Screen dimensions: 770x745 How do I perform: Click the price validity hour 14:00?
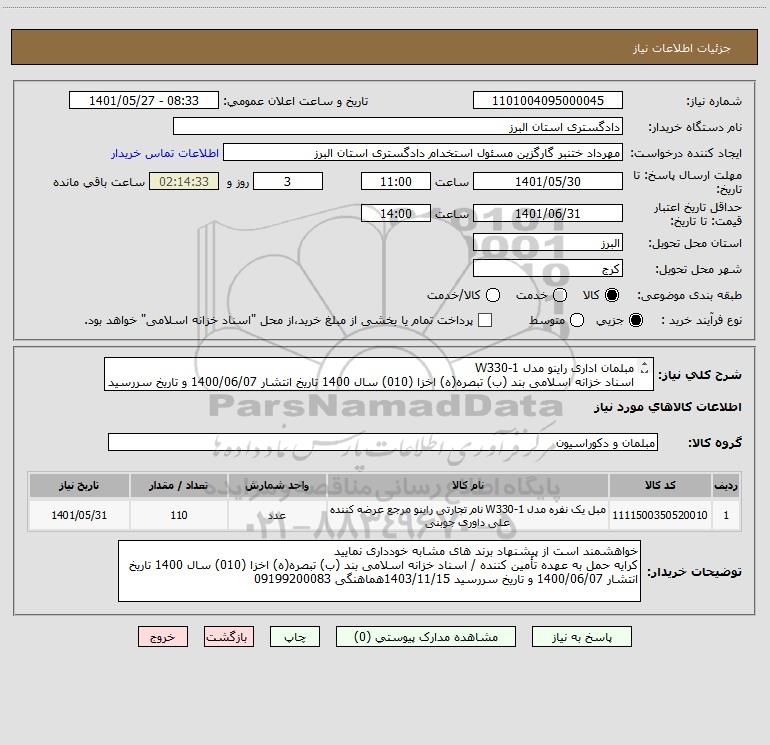pos(396,213)
